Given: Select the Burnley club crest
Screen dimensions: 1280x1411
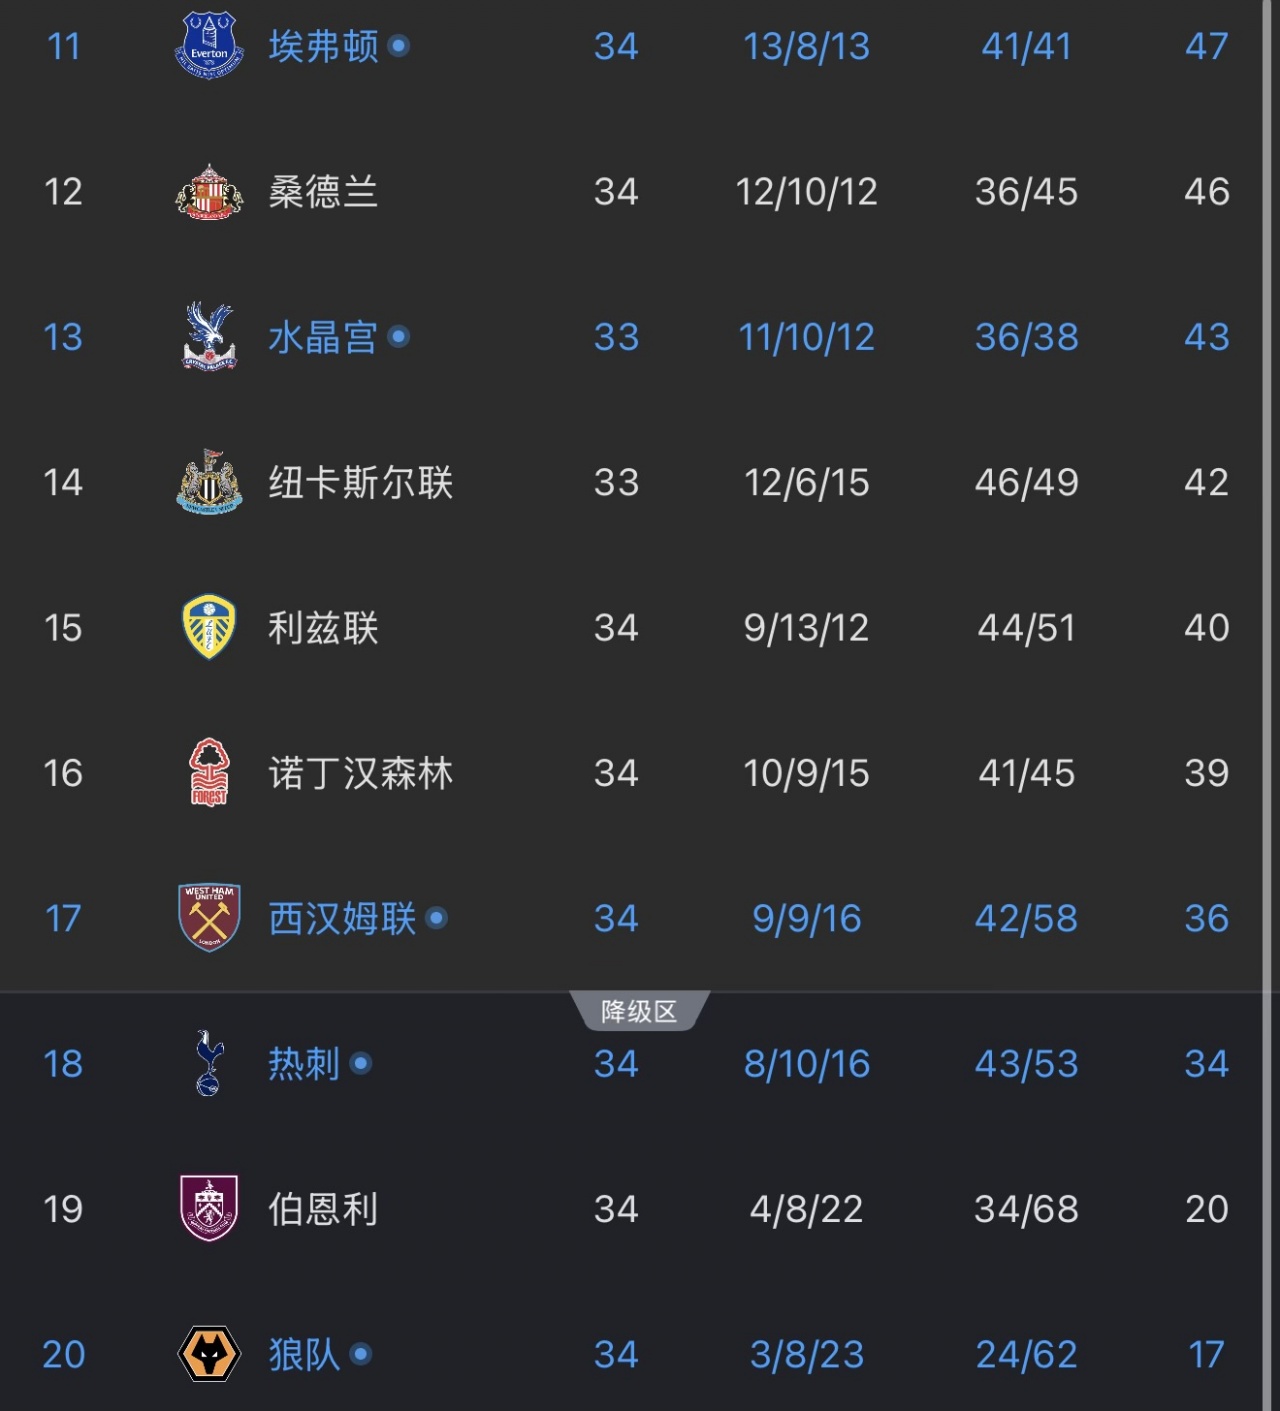Looking at the screenshot, I should (209, 1209).
